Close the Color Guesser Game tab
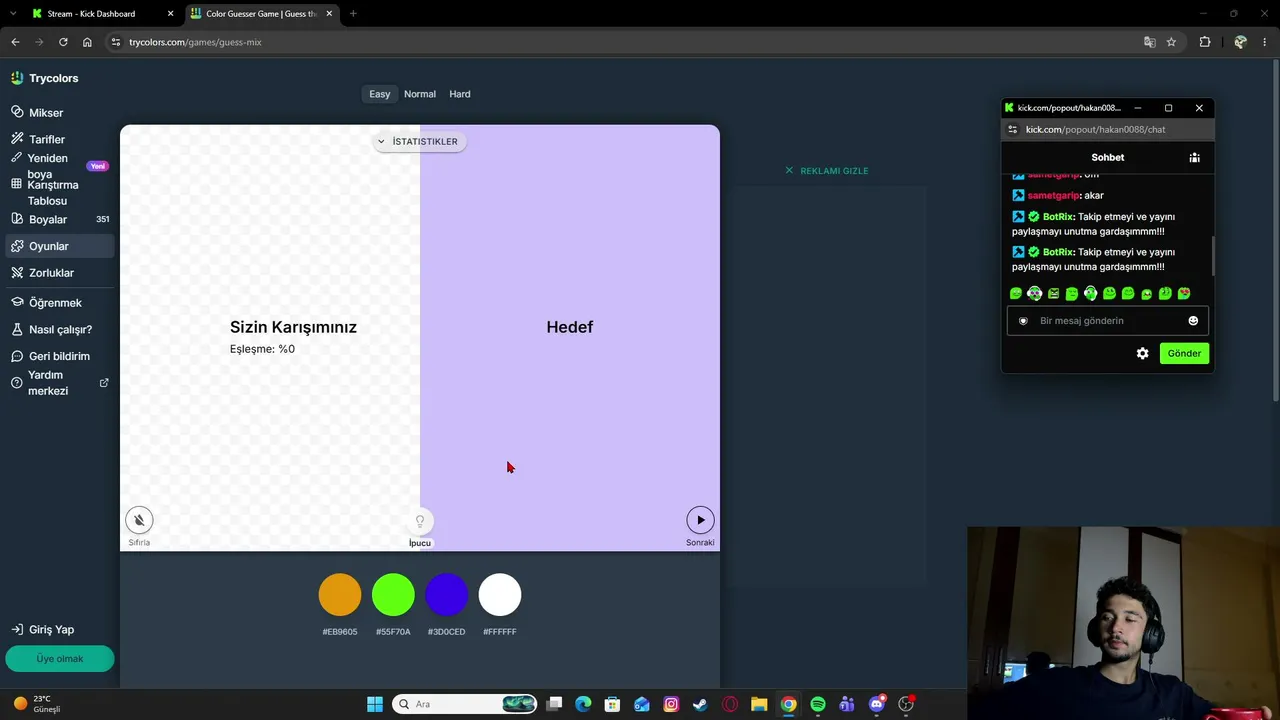Screen dimensions: 1280x720 pos(329,14)
